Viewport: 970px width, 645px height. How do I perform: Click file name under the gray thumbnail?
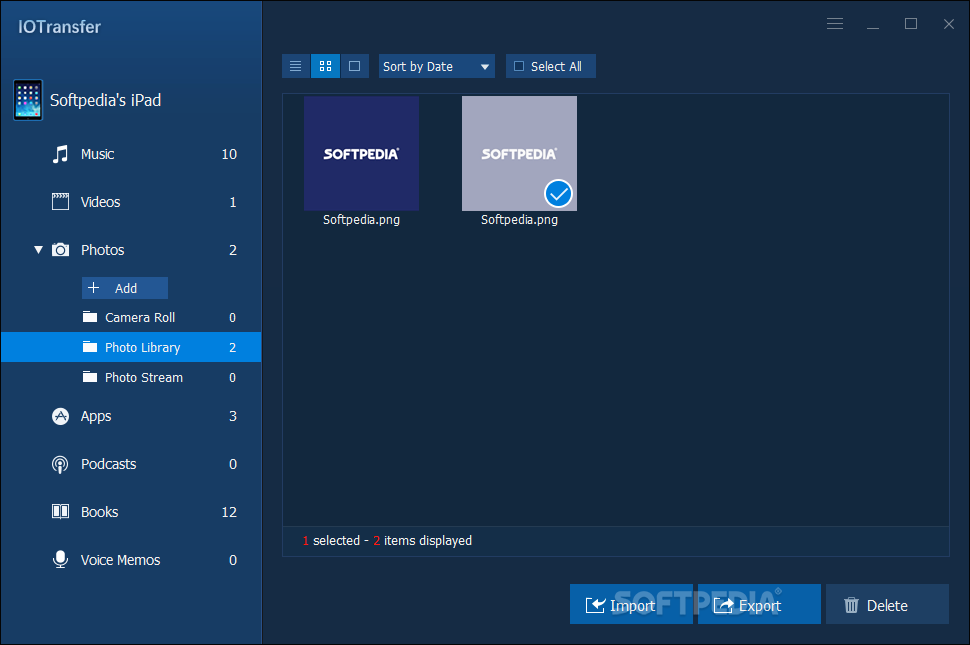point(519,220)
